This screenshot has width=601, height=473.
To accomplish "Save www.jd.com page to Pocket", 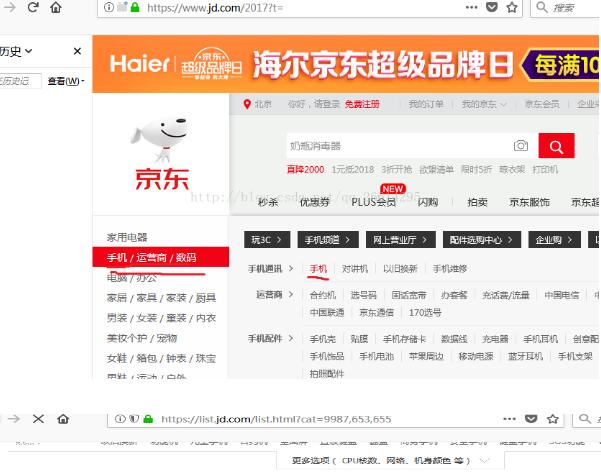I will [492, 7].
